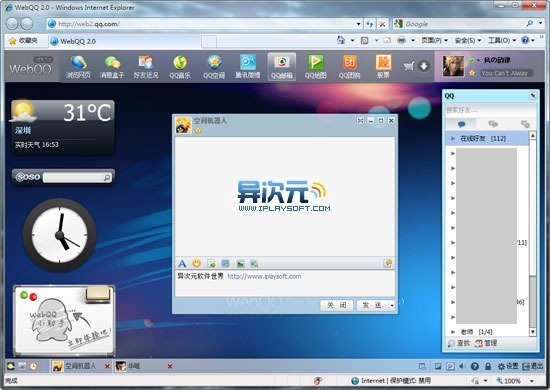Click the weather widget icon in bottom-left bar
The height and width of the screenshot is (390, 550).
click(x=11, y=367)
